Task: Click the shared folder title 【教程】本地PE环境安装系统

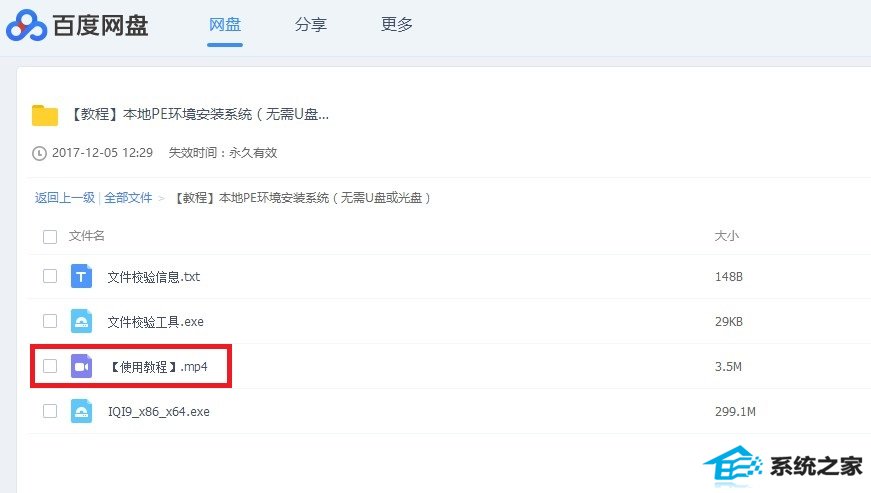Action: click(199, 114)
